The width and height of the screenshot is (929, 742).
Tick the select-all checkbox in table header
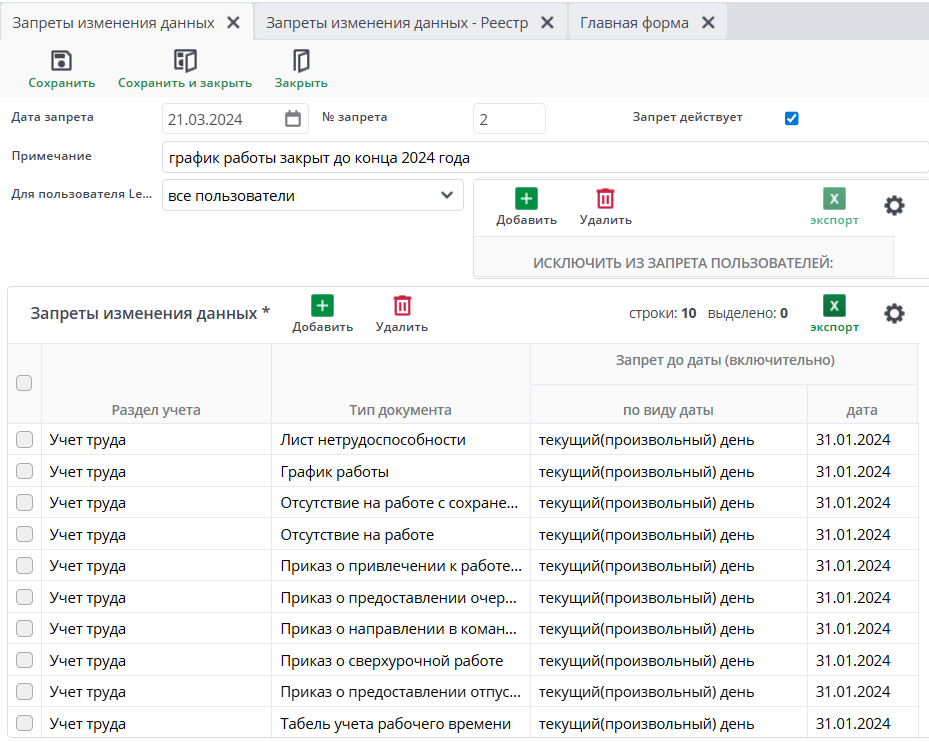[25, 382]
